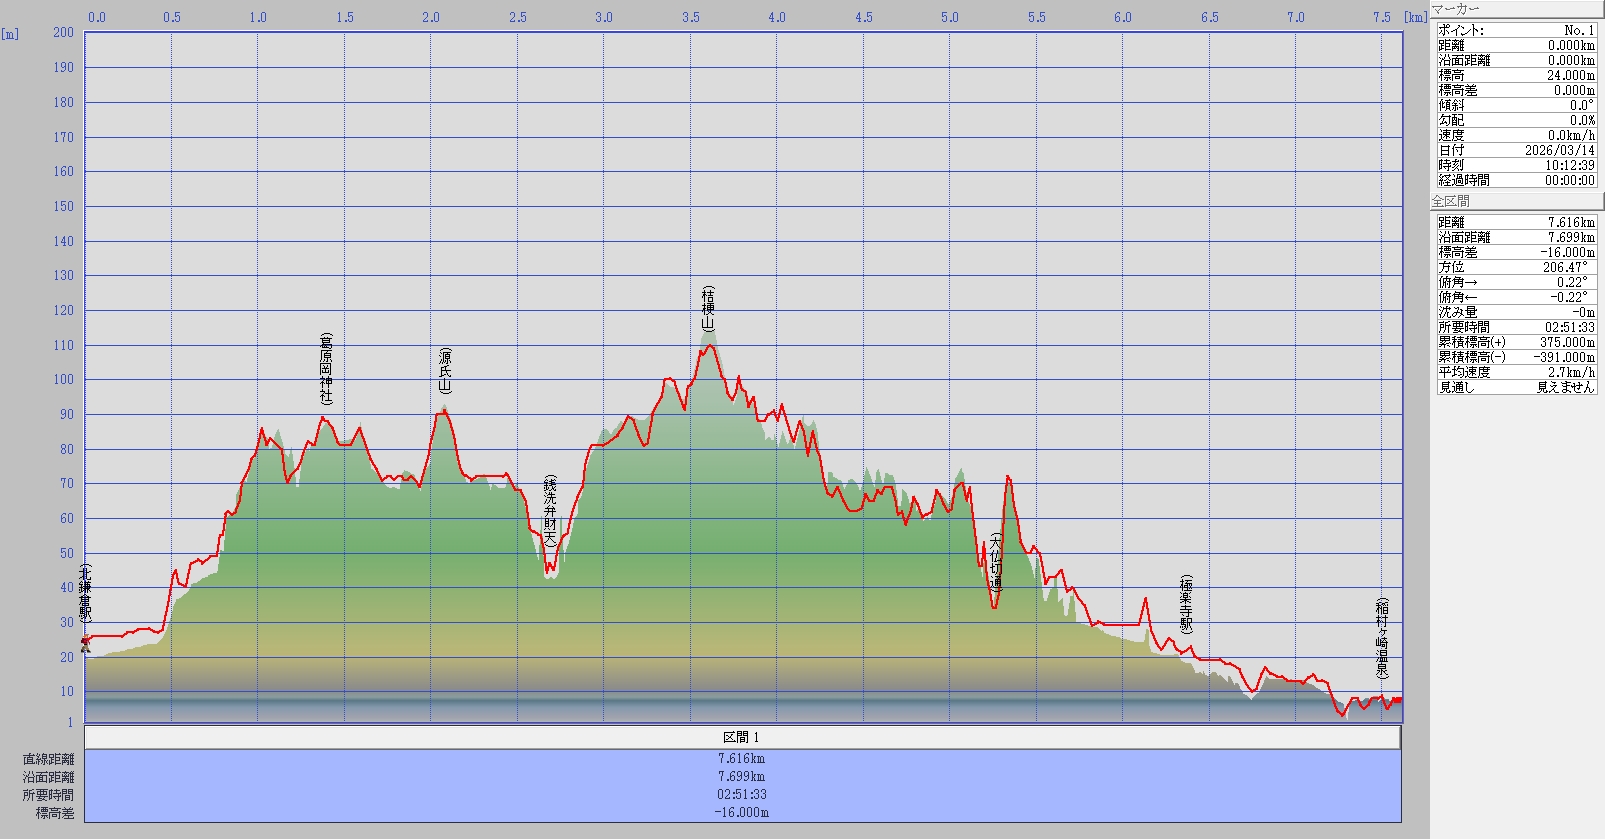Click the 北鎌倉駅 waypoint label

tap(86, 594)
